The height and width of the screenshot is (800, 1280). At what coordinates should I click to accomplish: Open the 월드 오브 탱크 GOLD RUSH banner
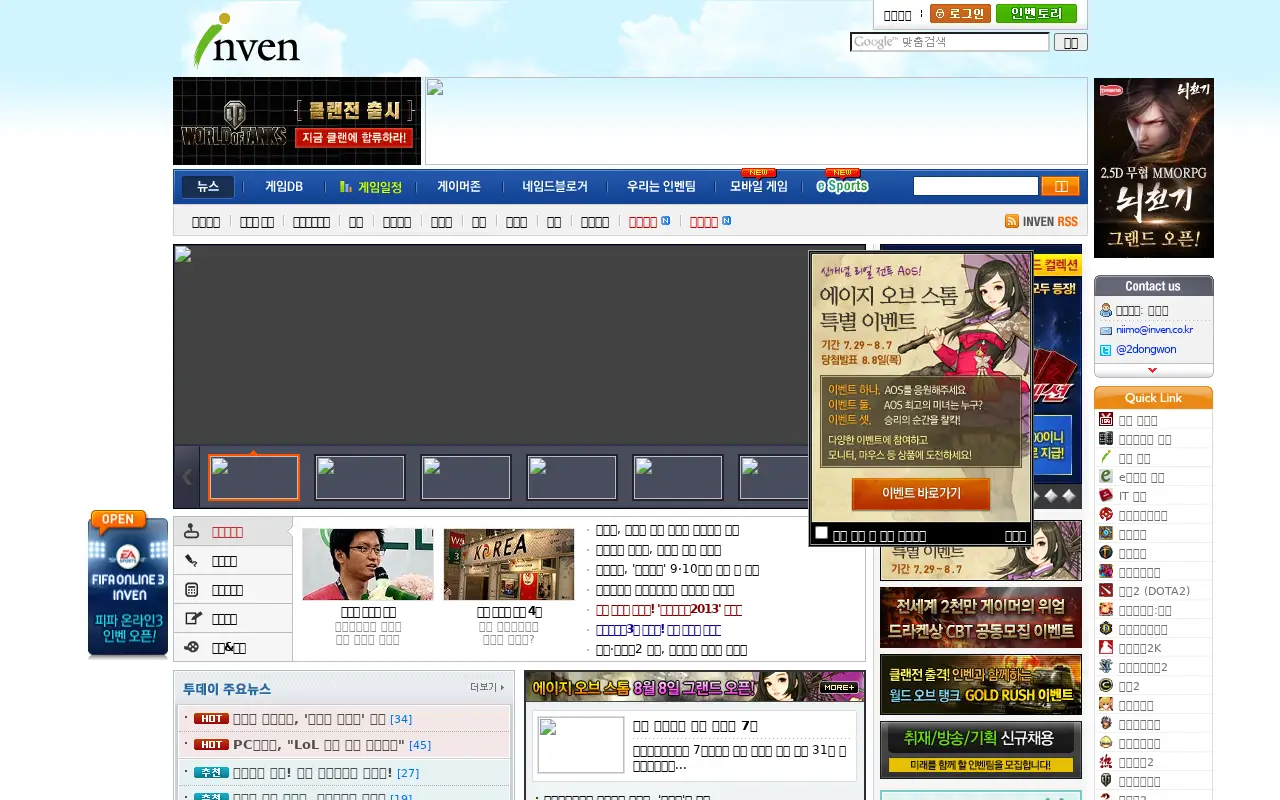pos(981,684)
